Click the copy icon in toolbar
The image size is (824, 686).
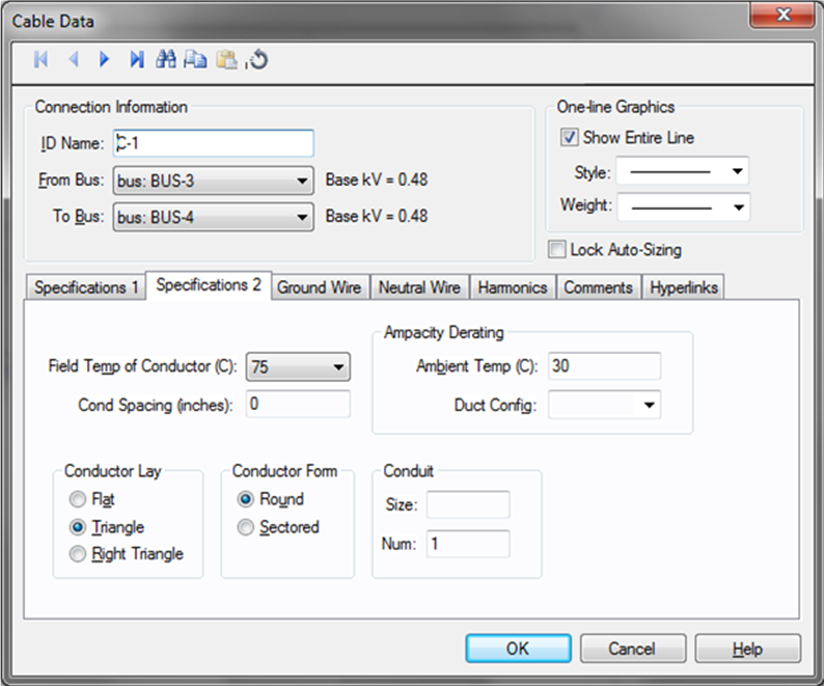tap(196, 60)
